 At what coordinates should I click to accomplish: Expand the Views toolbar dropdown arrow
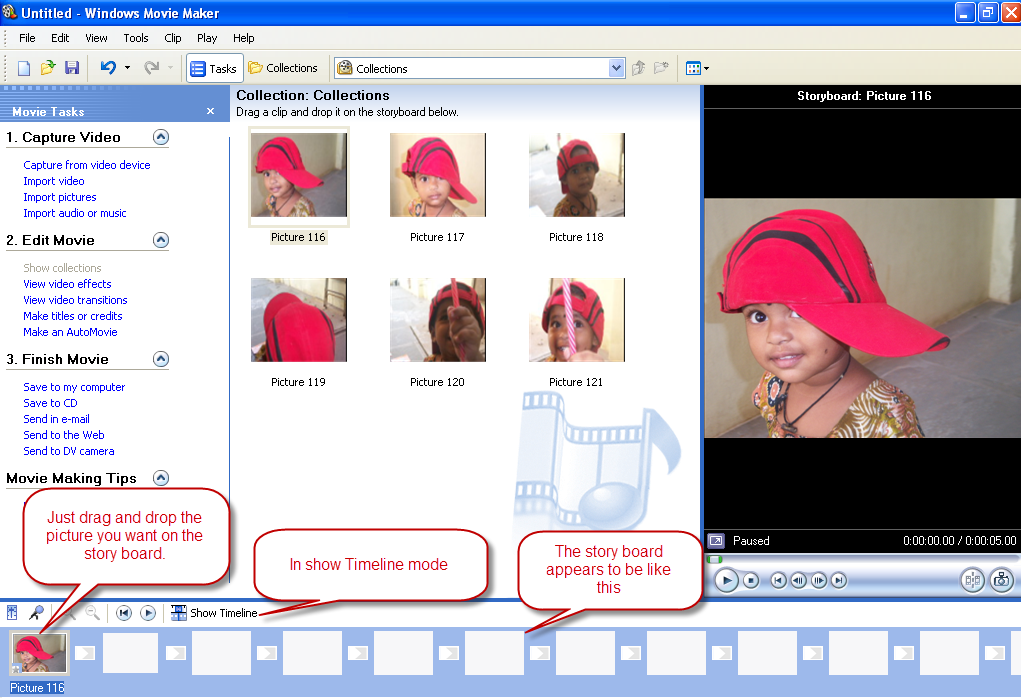pos(707,68)
